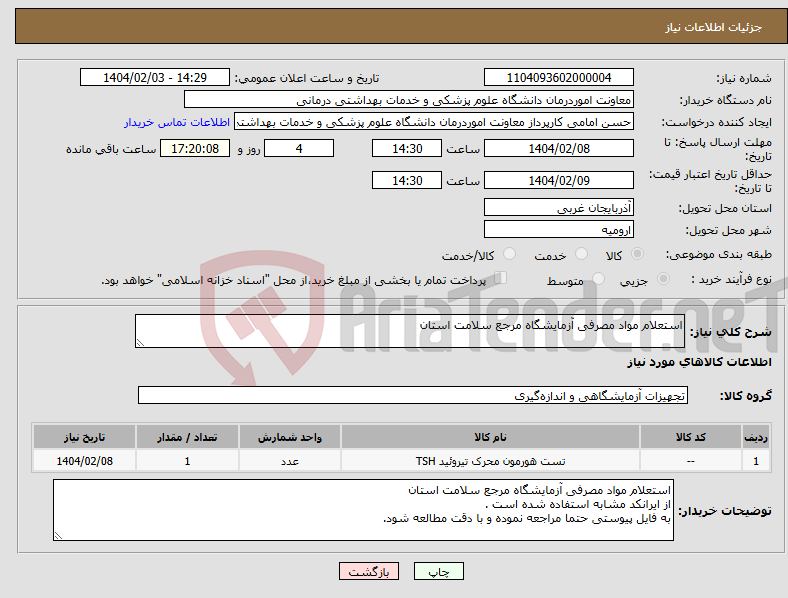Click the توضیحات خریدار text area
This screenshot has height=598, width=788.
coord(363,510)
